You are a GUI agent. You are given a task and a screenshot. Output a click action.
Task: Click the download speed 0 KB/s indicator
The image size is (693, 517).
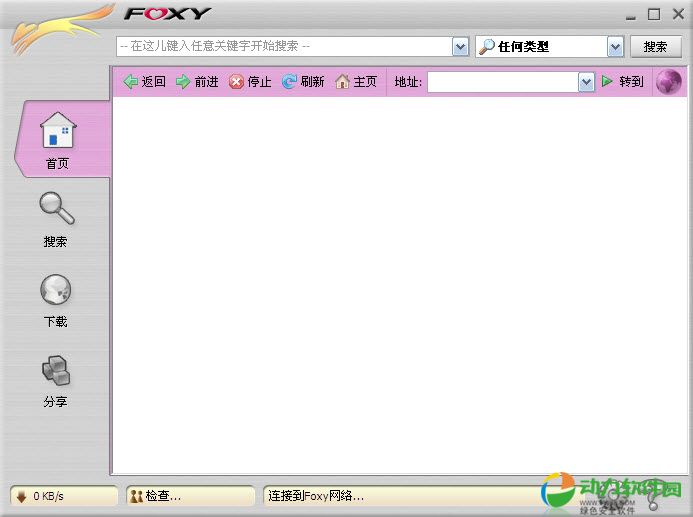point(64,495)
